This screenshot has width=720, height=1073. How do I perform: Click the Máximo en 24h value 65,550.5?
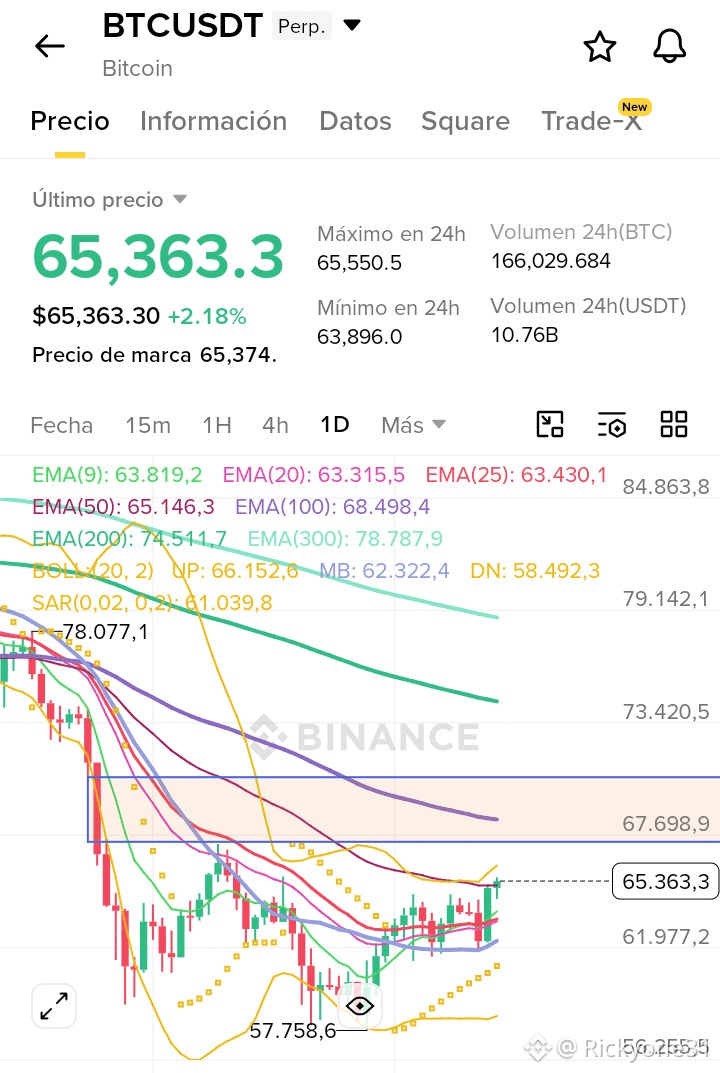(359, 263)
